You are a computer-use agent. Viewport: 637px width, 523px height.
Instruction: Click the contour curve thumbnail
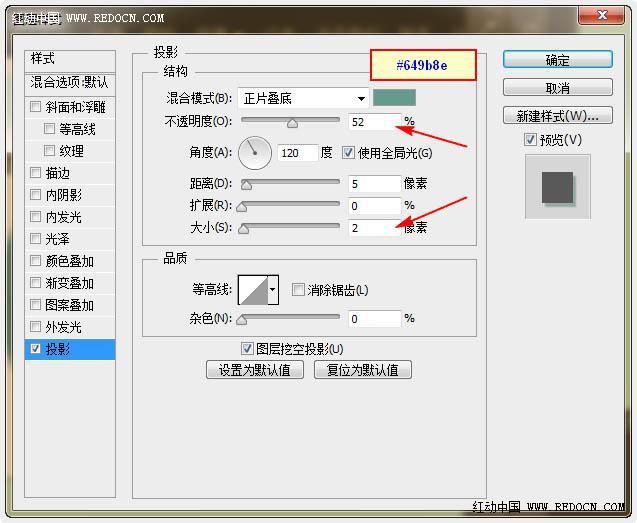253,290
